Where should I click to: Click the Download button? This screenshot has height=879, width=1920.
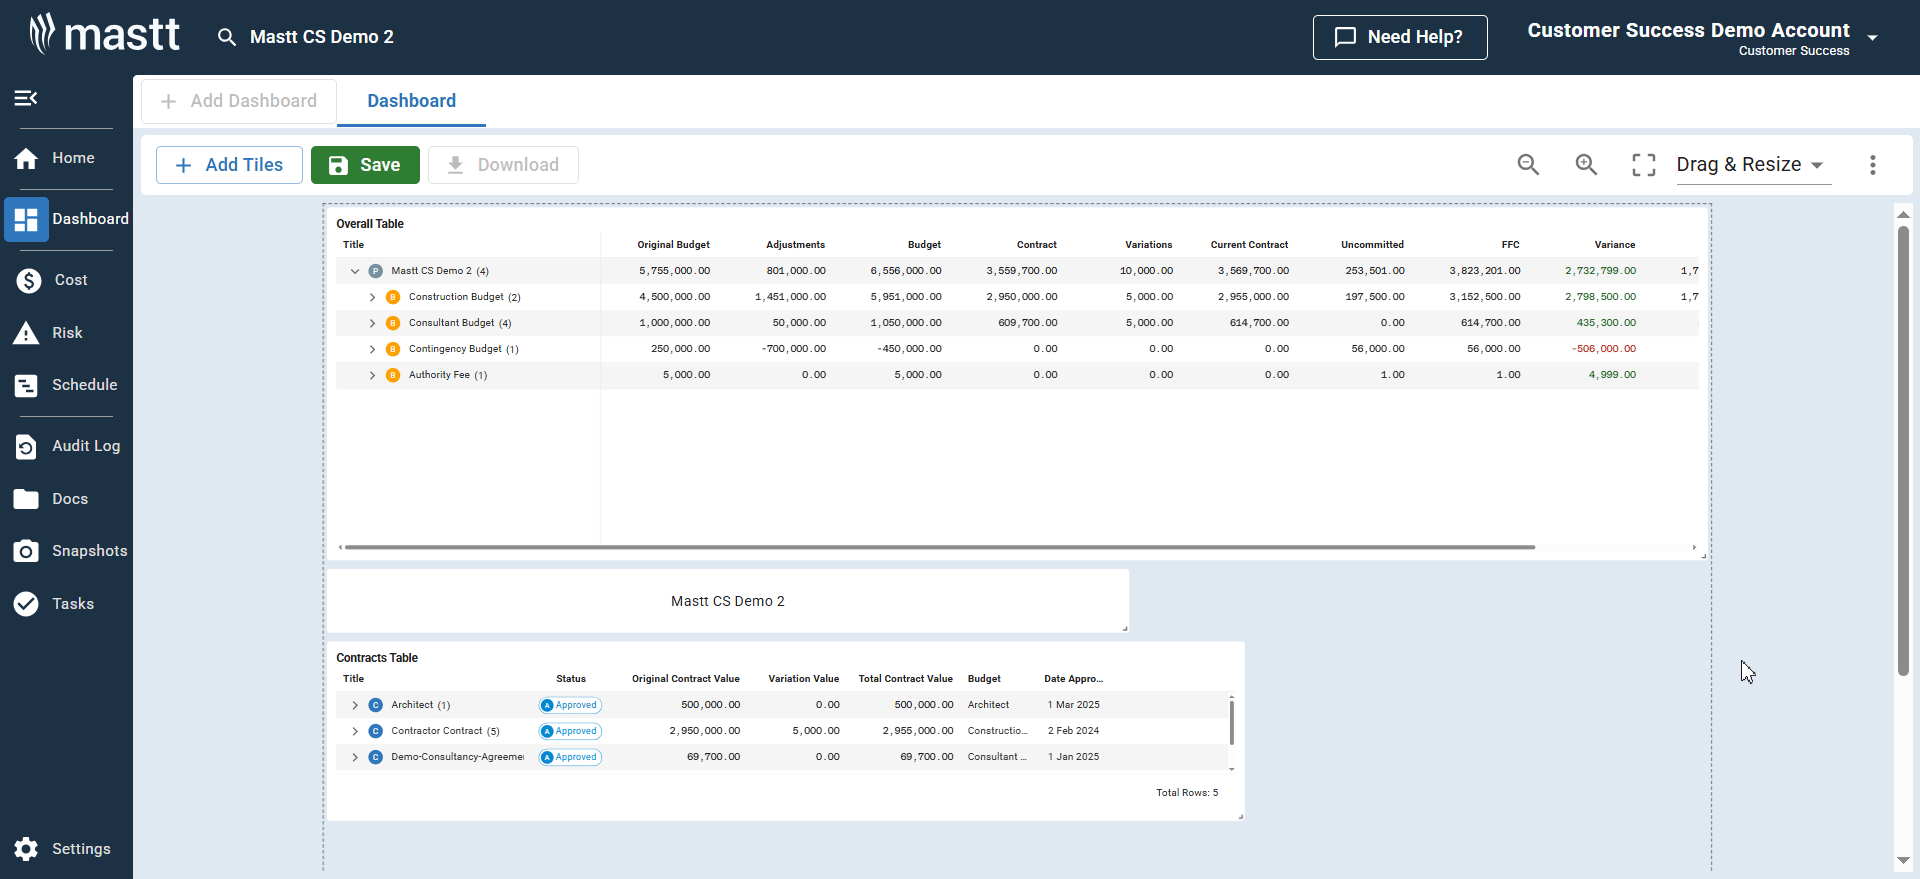503,165
